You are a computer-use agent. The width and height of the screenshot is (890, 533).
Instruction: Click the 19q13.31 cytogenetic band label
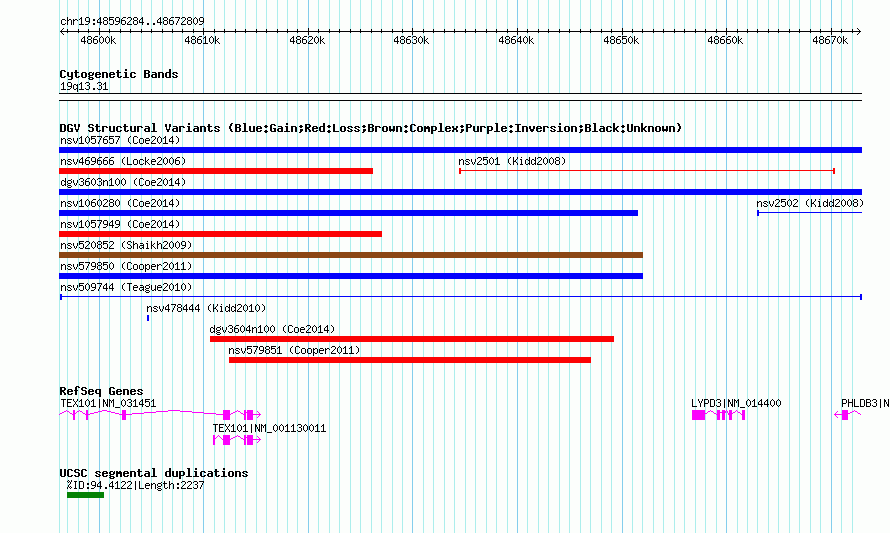pos(84,86)
